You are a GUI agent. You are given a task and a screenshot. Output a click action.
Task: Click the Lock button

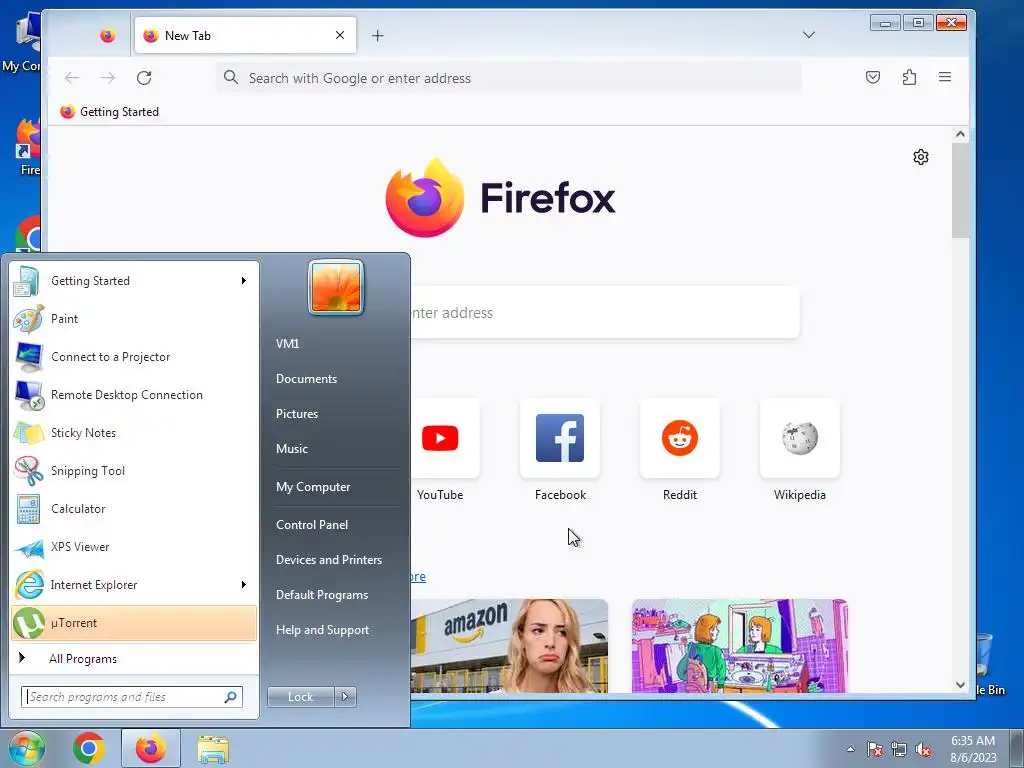coord(300,697)
